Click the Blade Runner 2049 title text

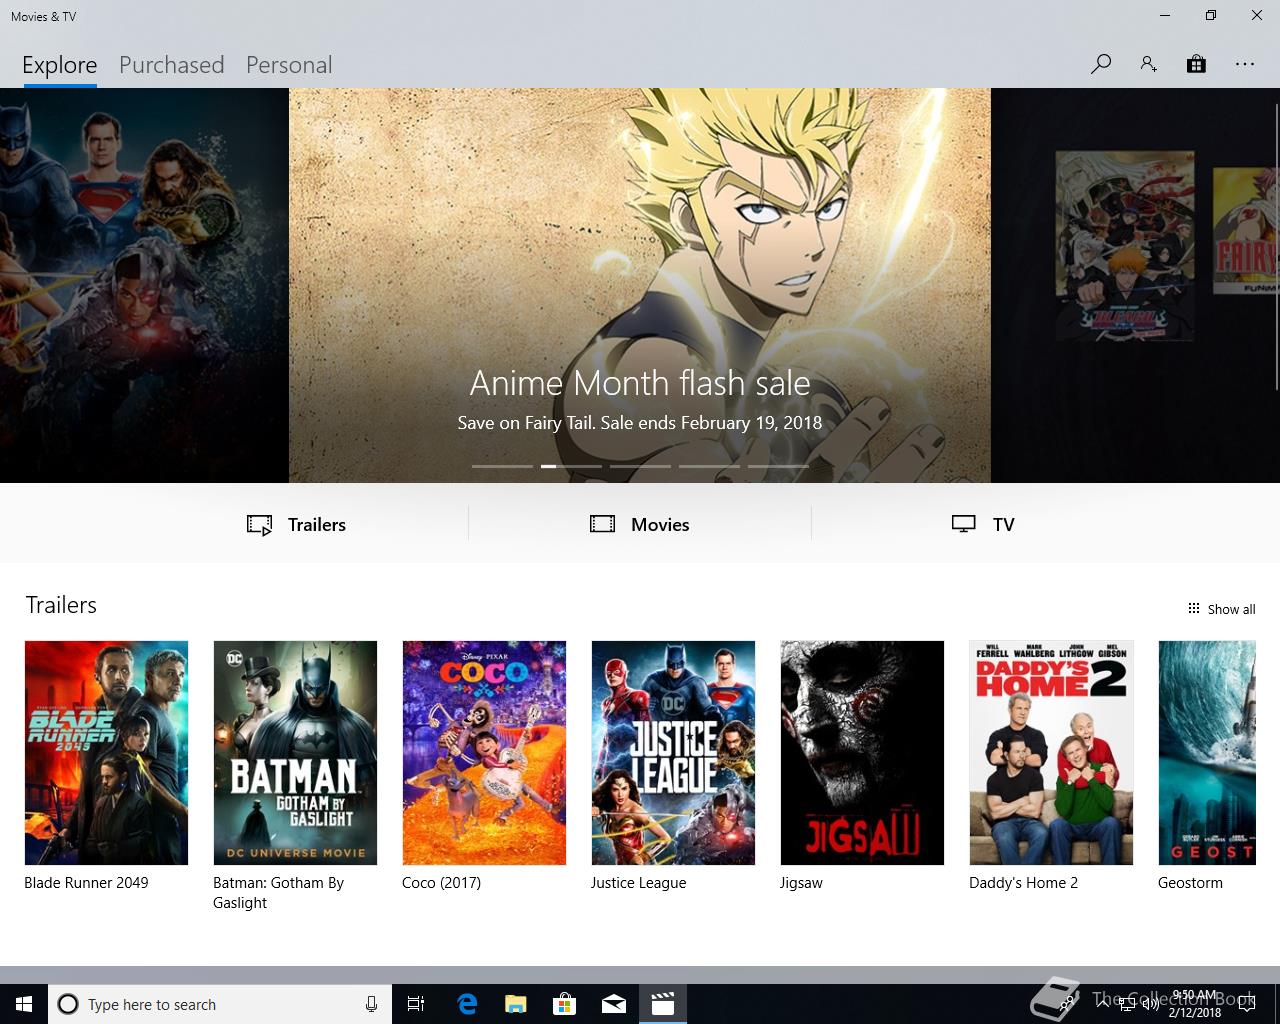coord(86,883)
